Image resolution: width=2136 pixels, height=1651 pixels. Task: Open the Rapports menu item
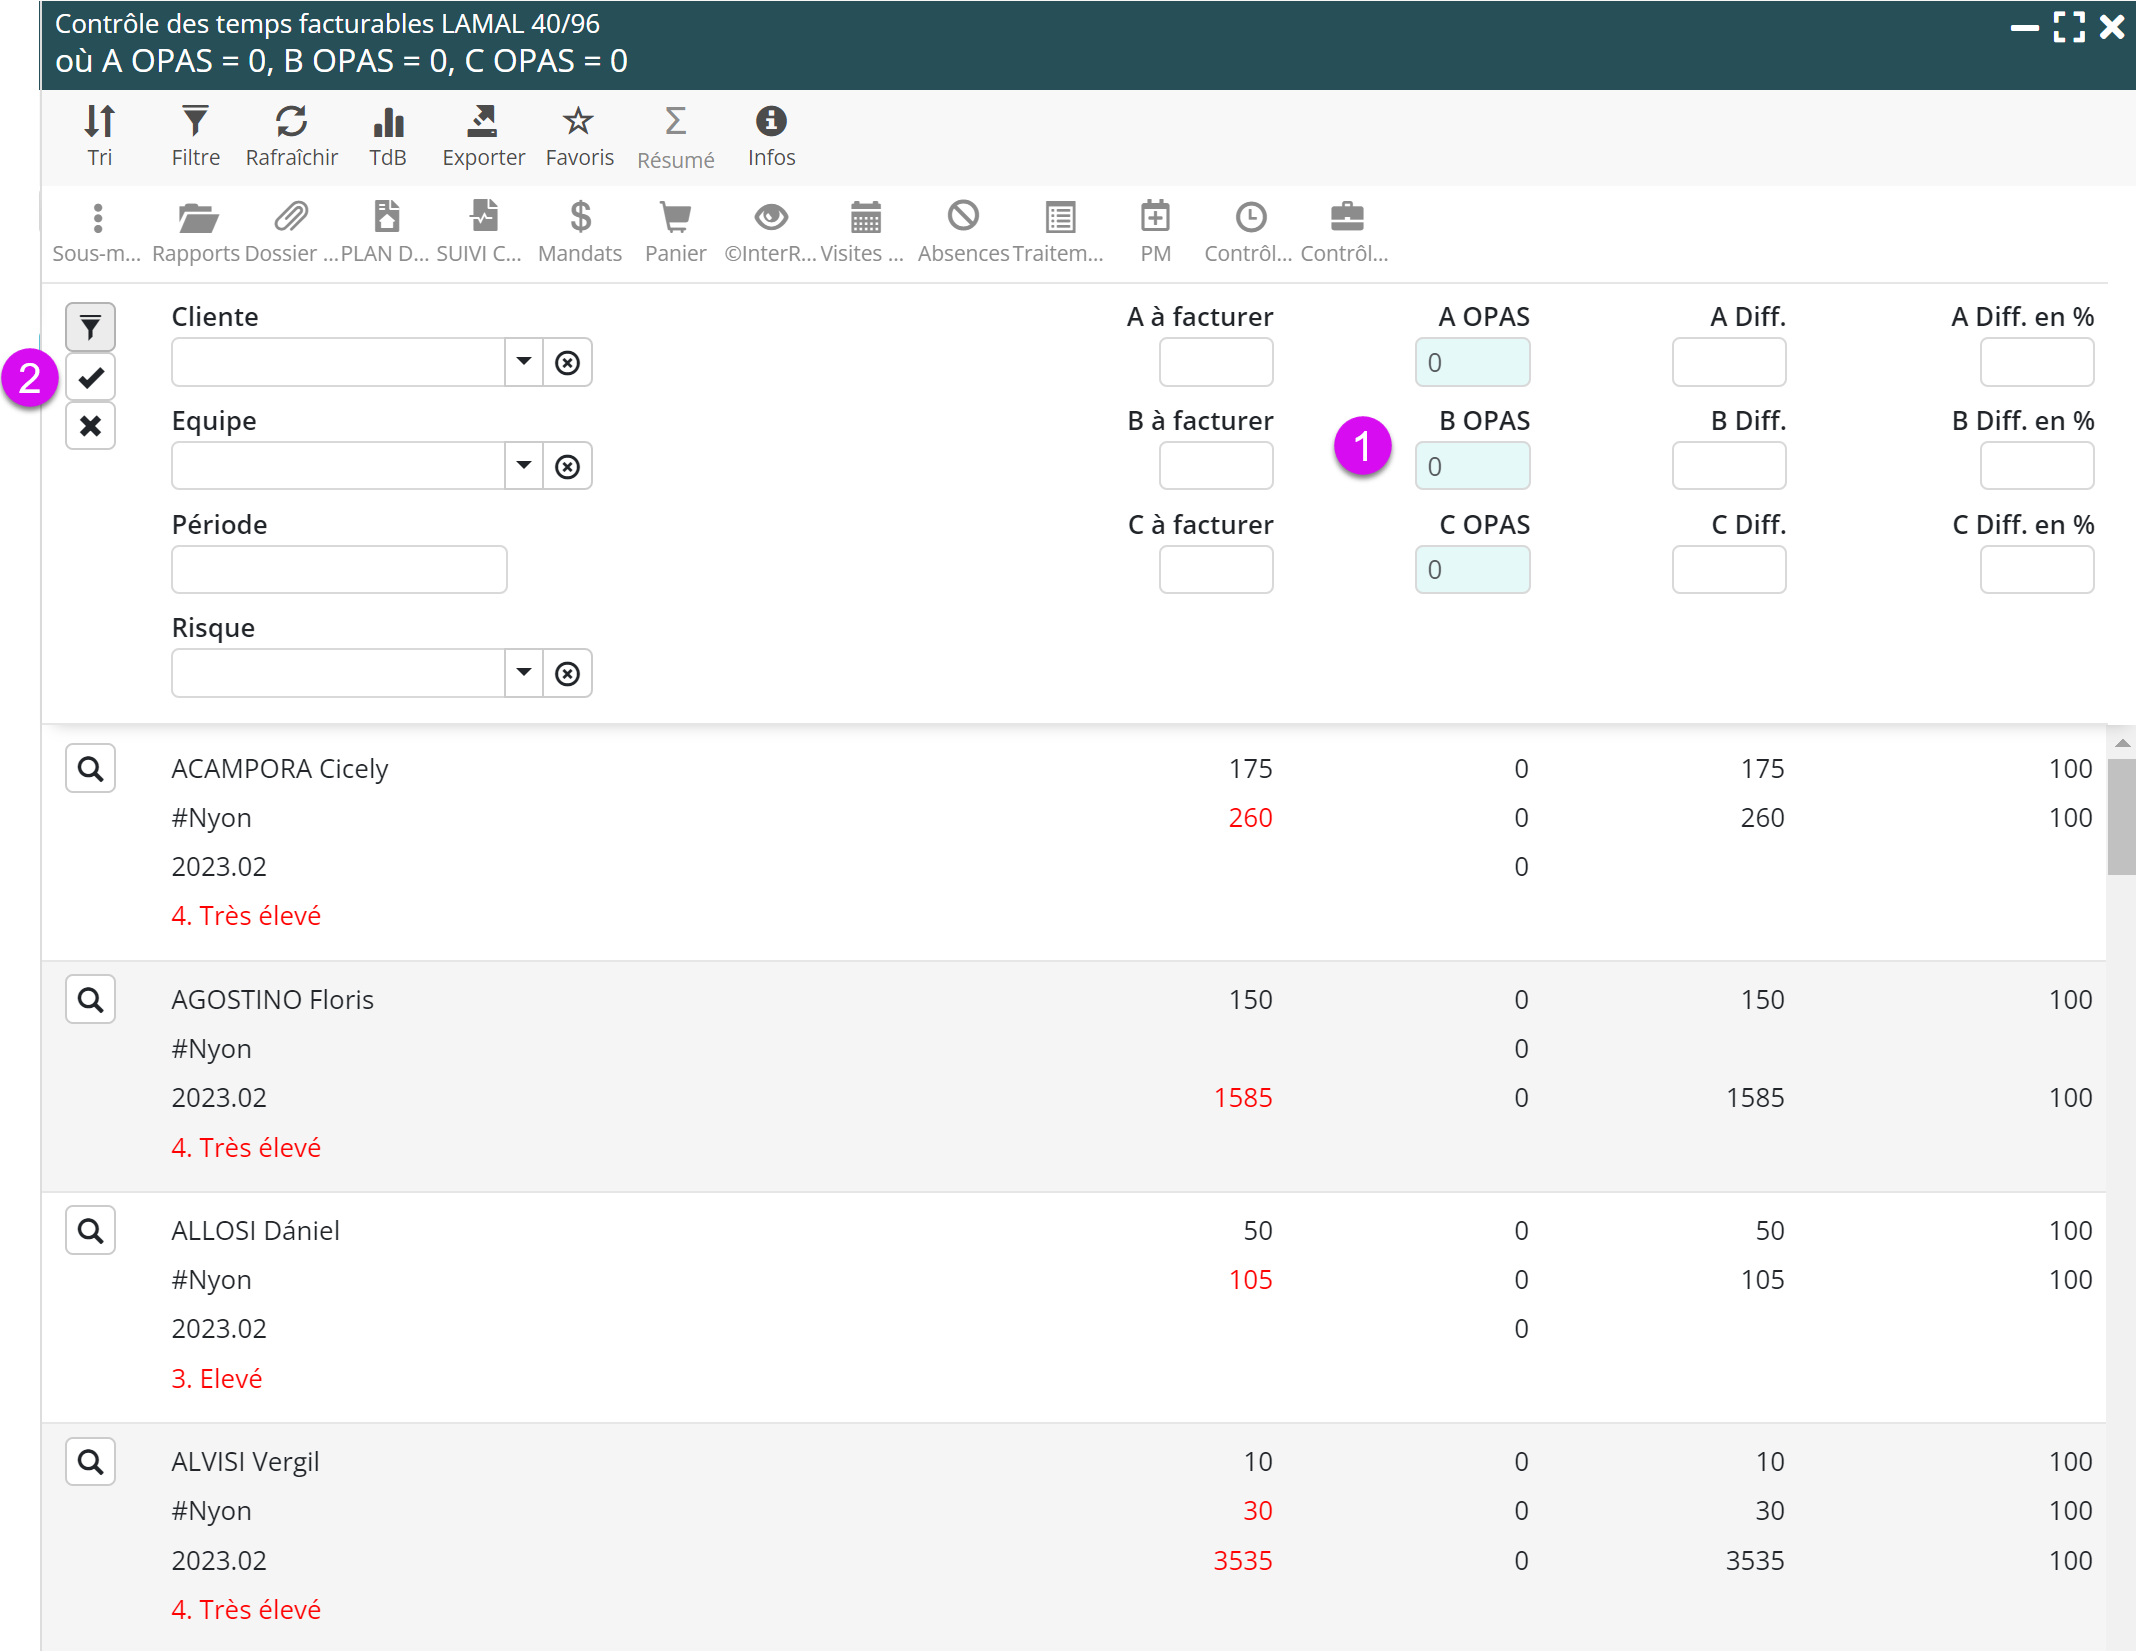click(x=197, y=231)
